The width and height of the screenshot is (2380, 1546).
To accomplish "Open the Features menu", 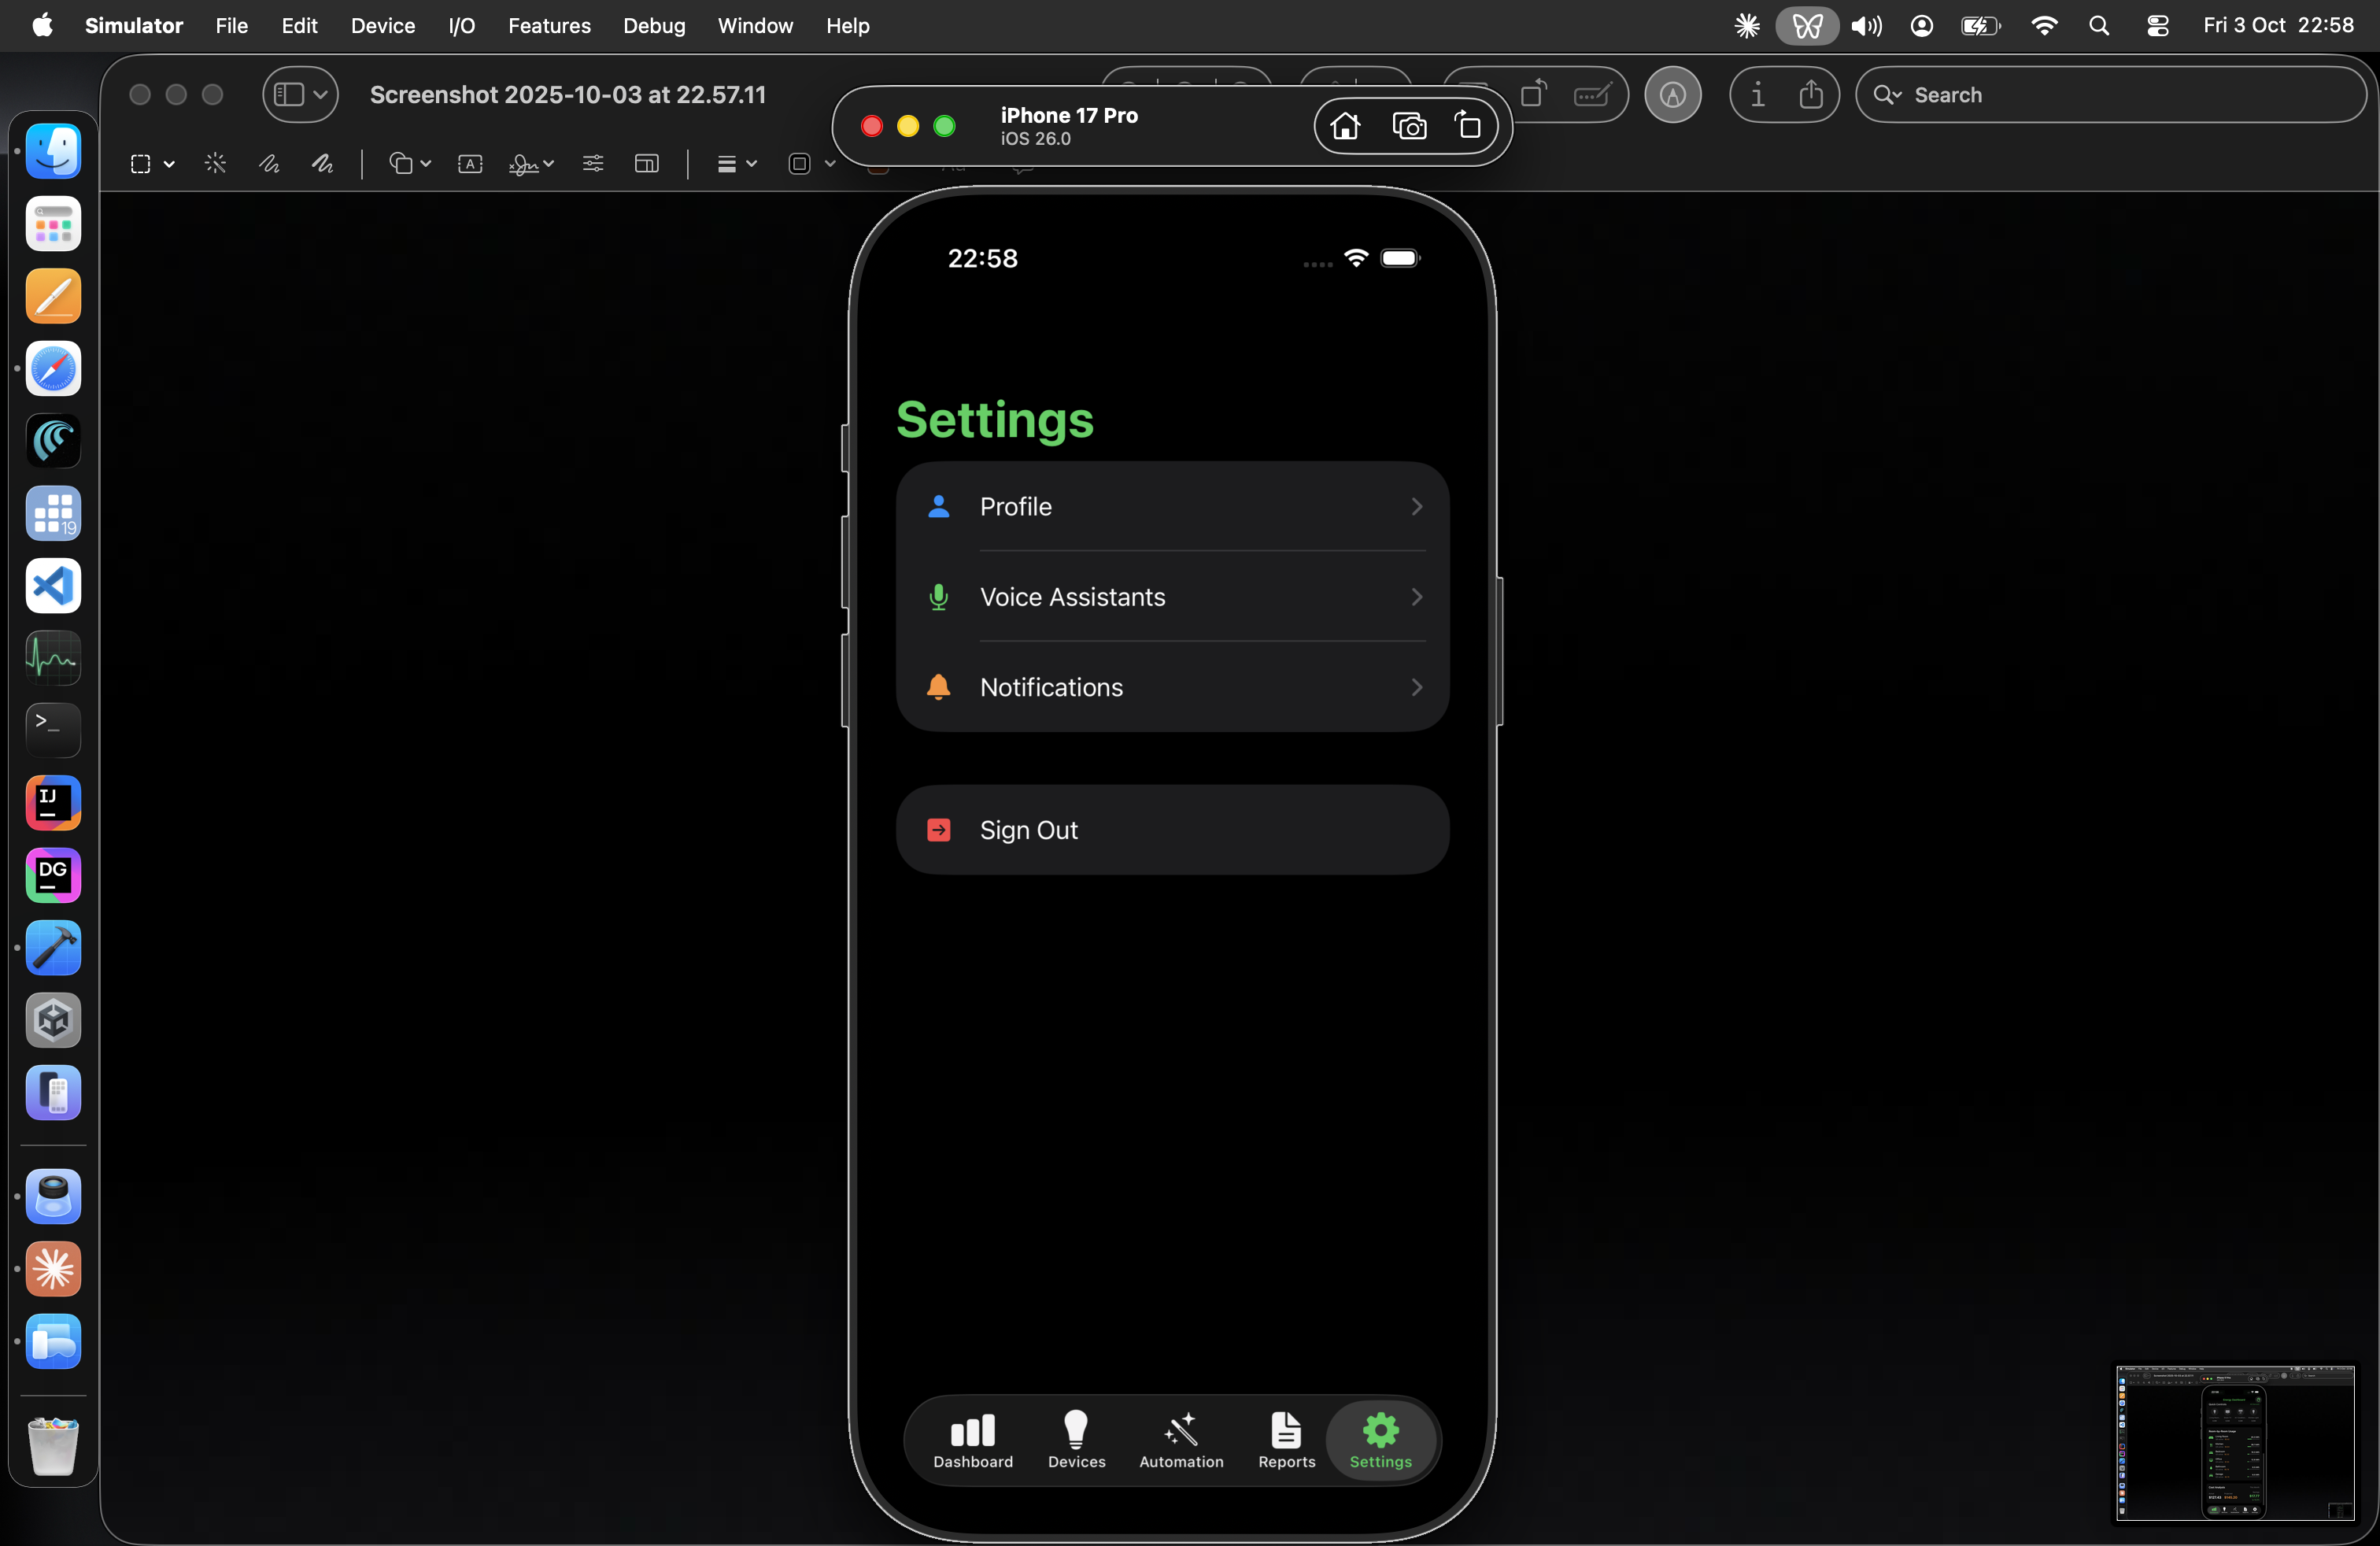I will [x=549, y=26].
